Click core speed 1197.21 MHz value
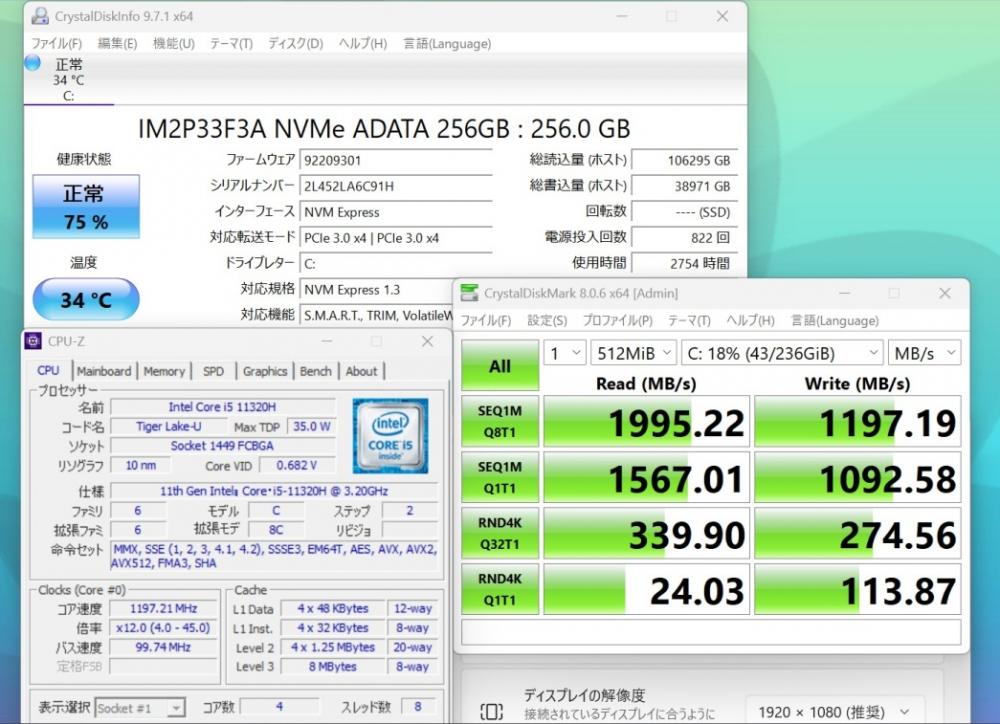Screen dimensions: 1000x724 click(163, 609)
